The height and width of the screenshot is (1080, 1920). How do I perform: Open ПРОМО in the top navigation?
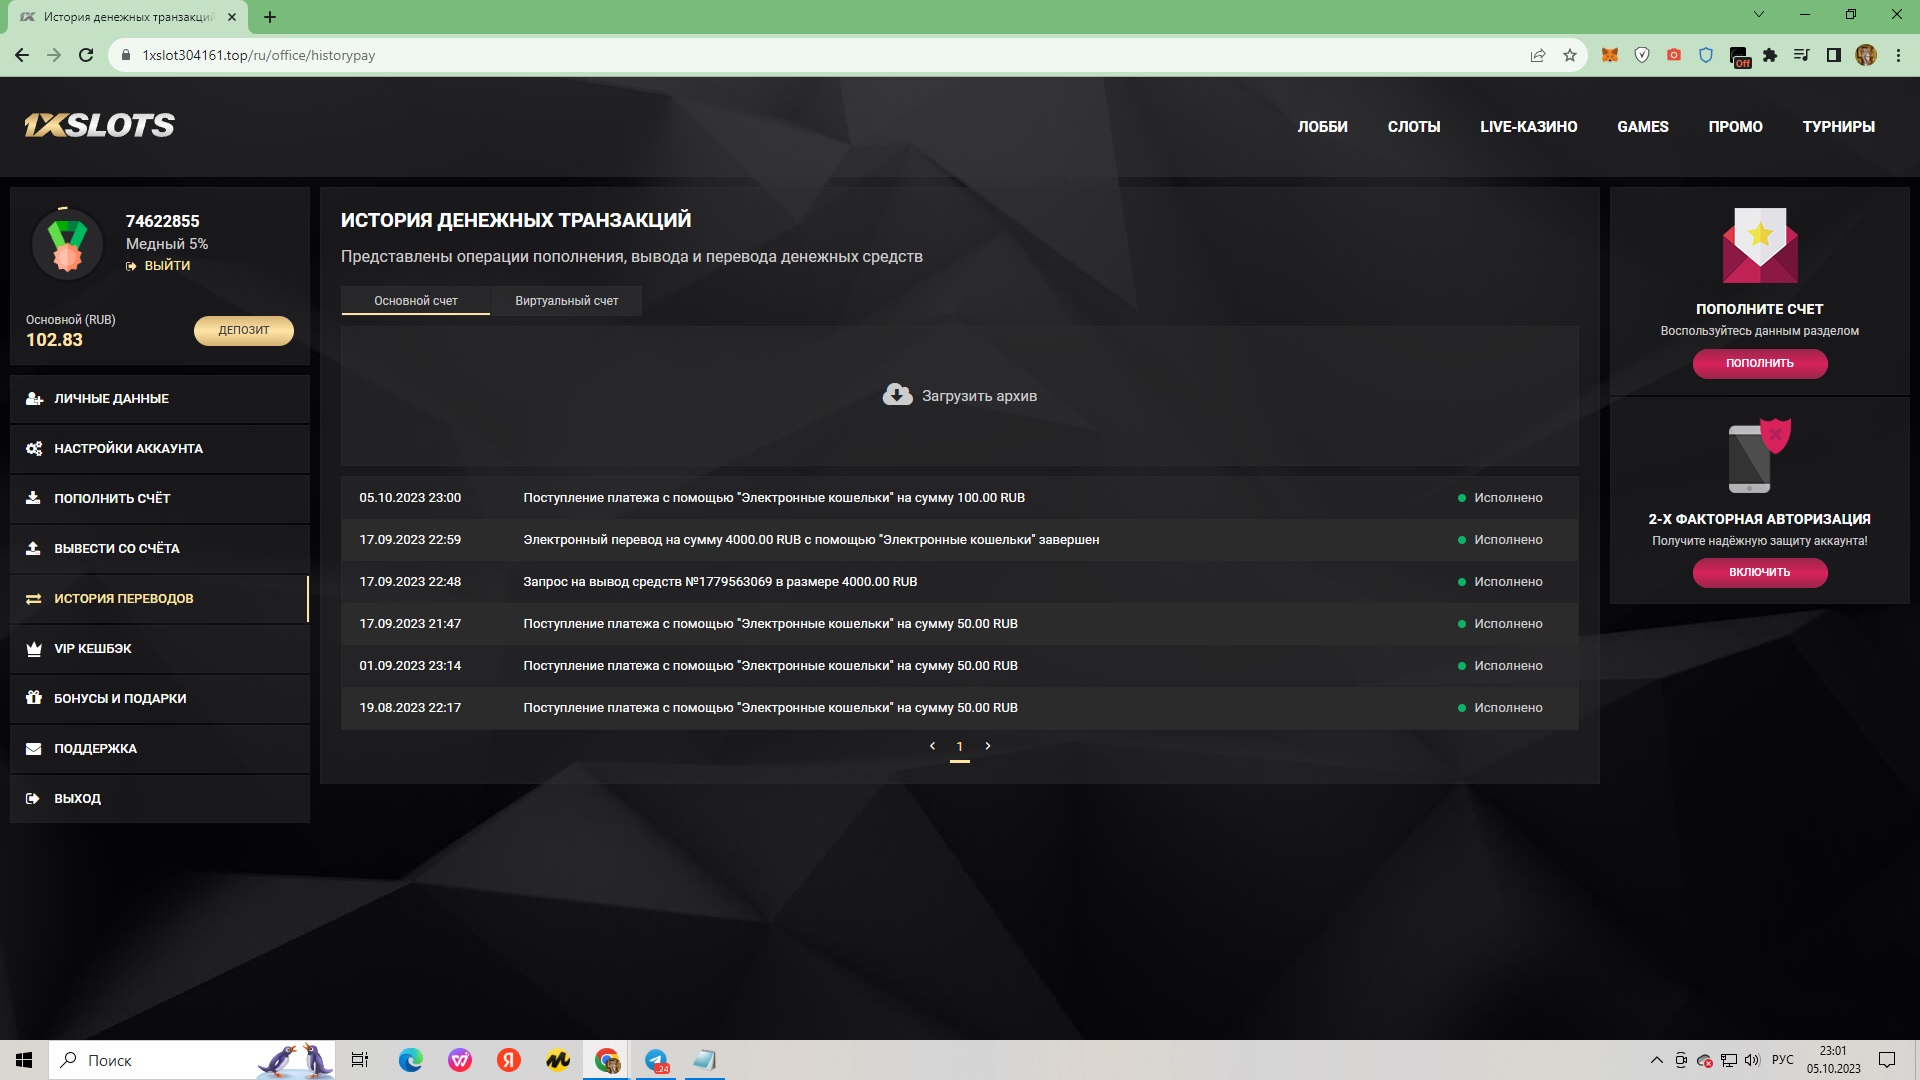(x=1735, y=127)
